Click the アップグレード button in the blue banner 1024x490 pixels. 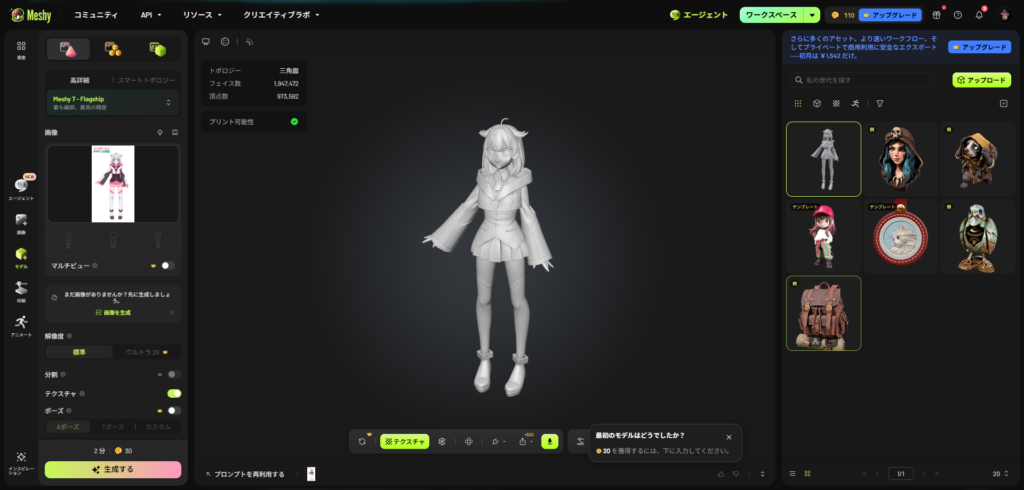pyautogui.click(x=979, y=48)
